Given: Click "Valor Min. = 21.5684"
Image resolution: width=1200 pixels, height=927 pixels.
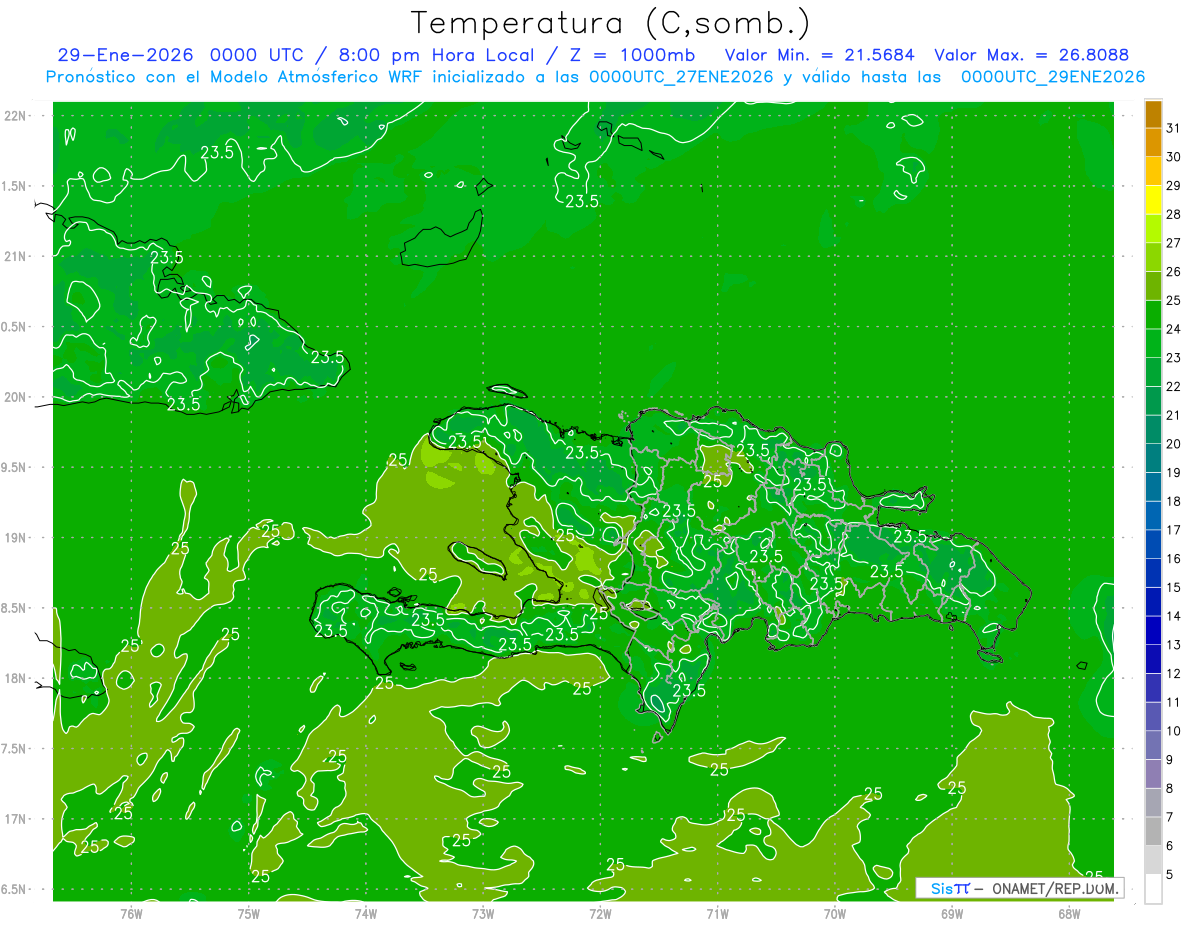Looking at the screenshot, I should pyautogui.click(x=819, y=55).
